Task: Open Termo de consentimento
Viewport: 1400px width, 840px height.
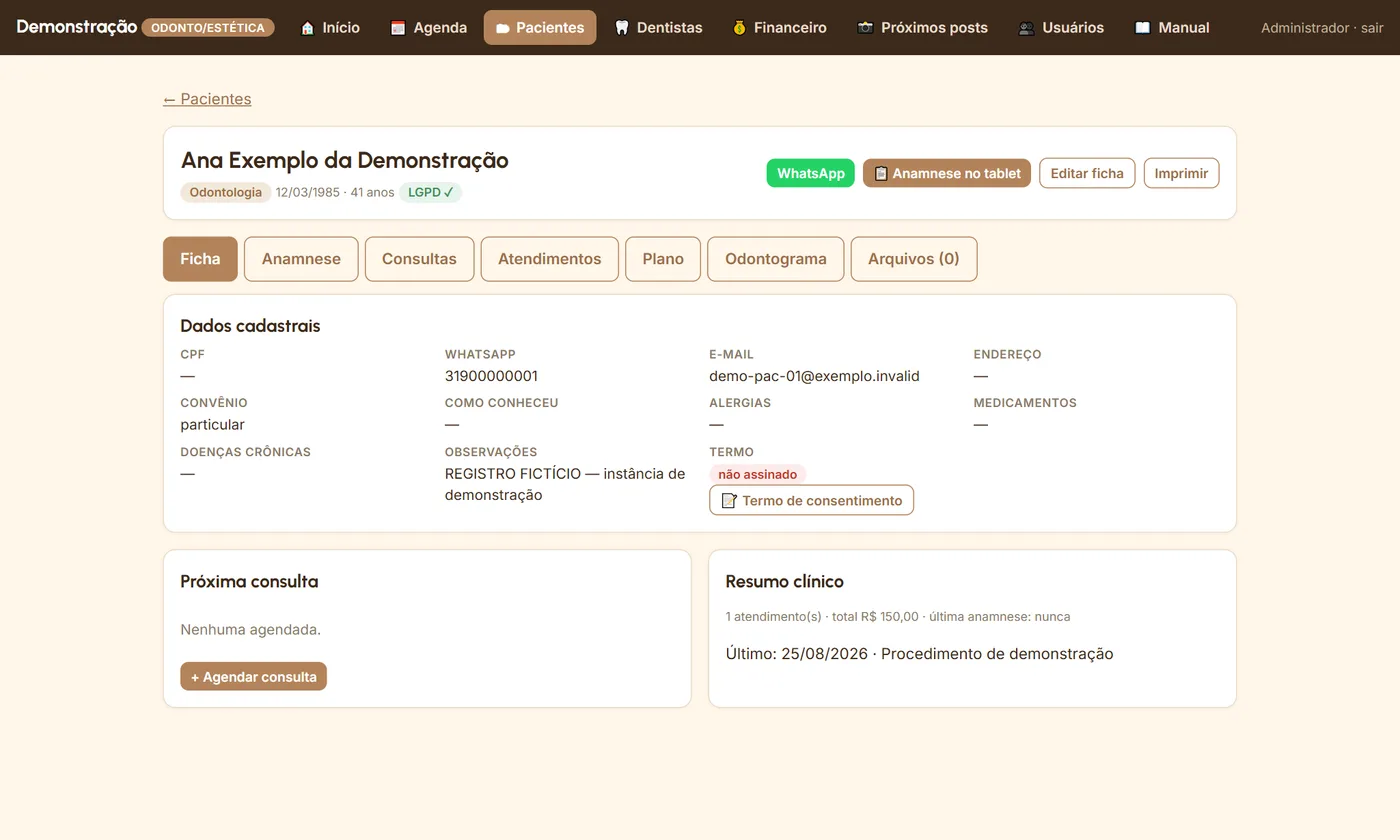Action: (x=811, y=500)
